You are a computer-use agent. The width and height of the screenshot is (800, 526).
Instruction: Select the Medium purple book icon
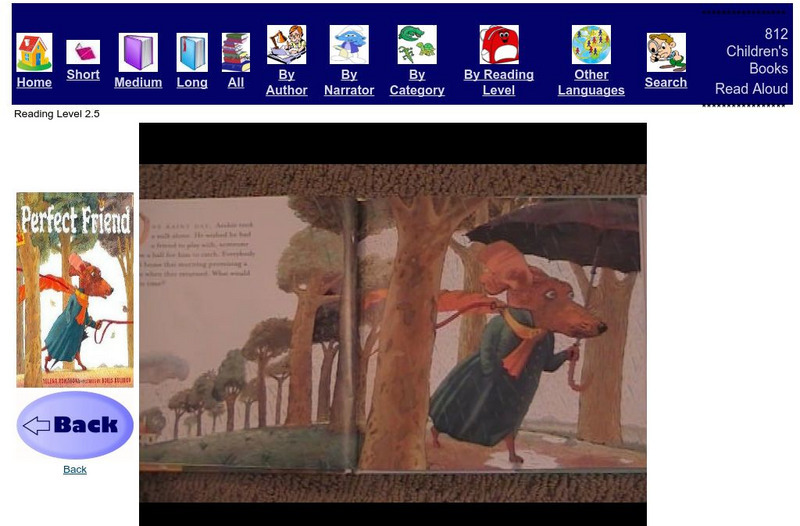pos(138,53)
